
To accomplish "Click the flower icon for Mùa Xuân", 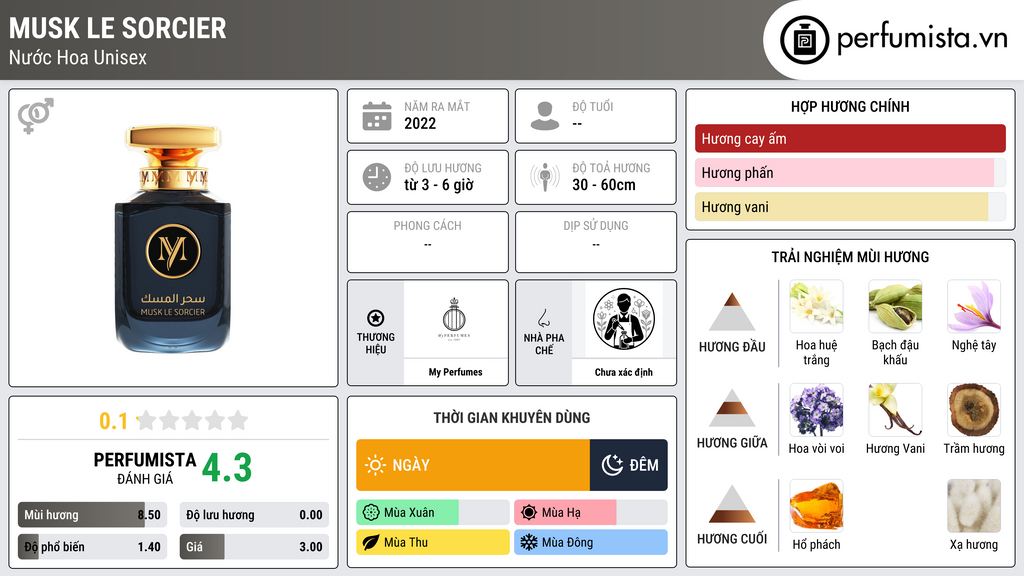I will 371,513.
